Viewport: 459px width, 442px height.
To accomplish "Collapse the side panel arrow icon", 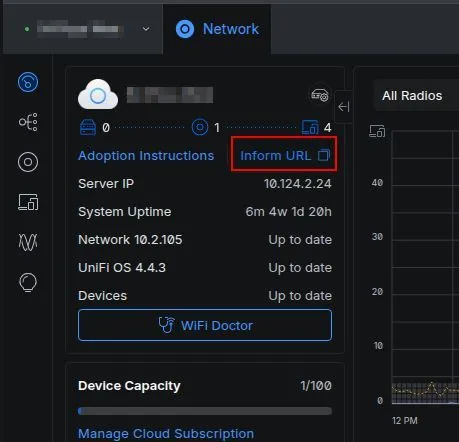I will coord(344,107).
